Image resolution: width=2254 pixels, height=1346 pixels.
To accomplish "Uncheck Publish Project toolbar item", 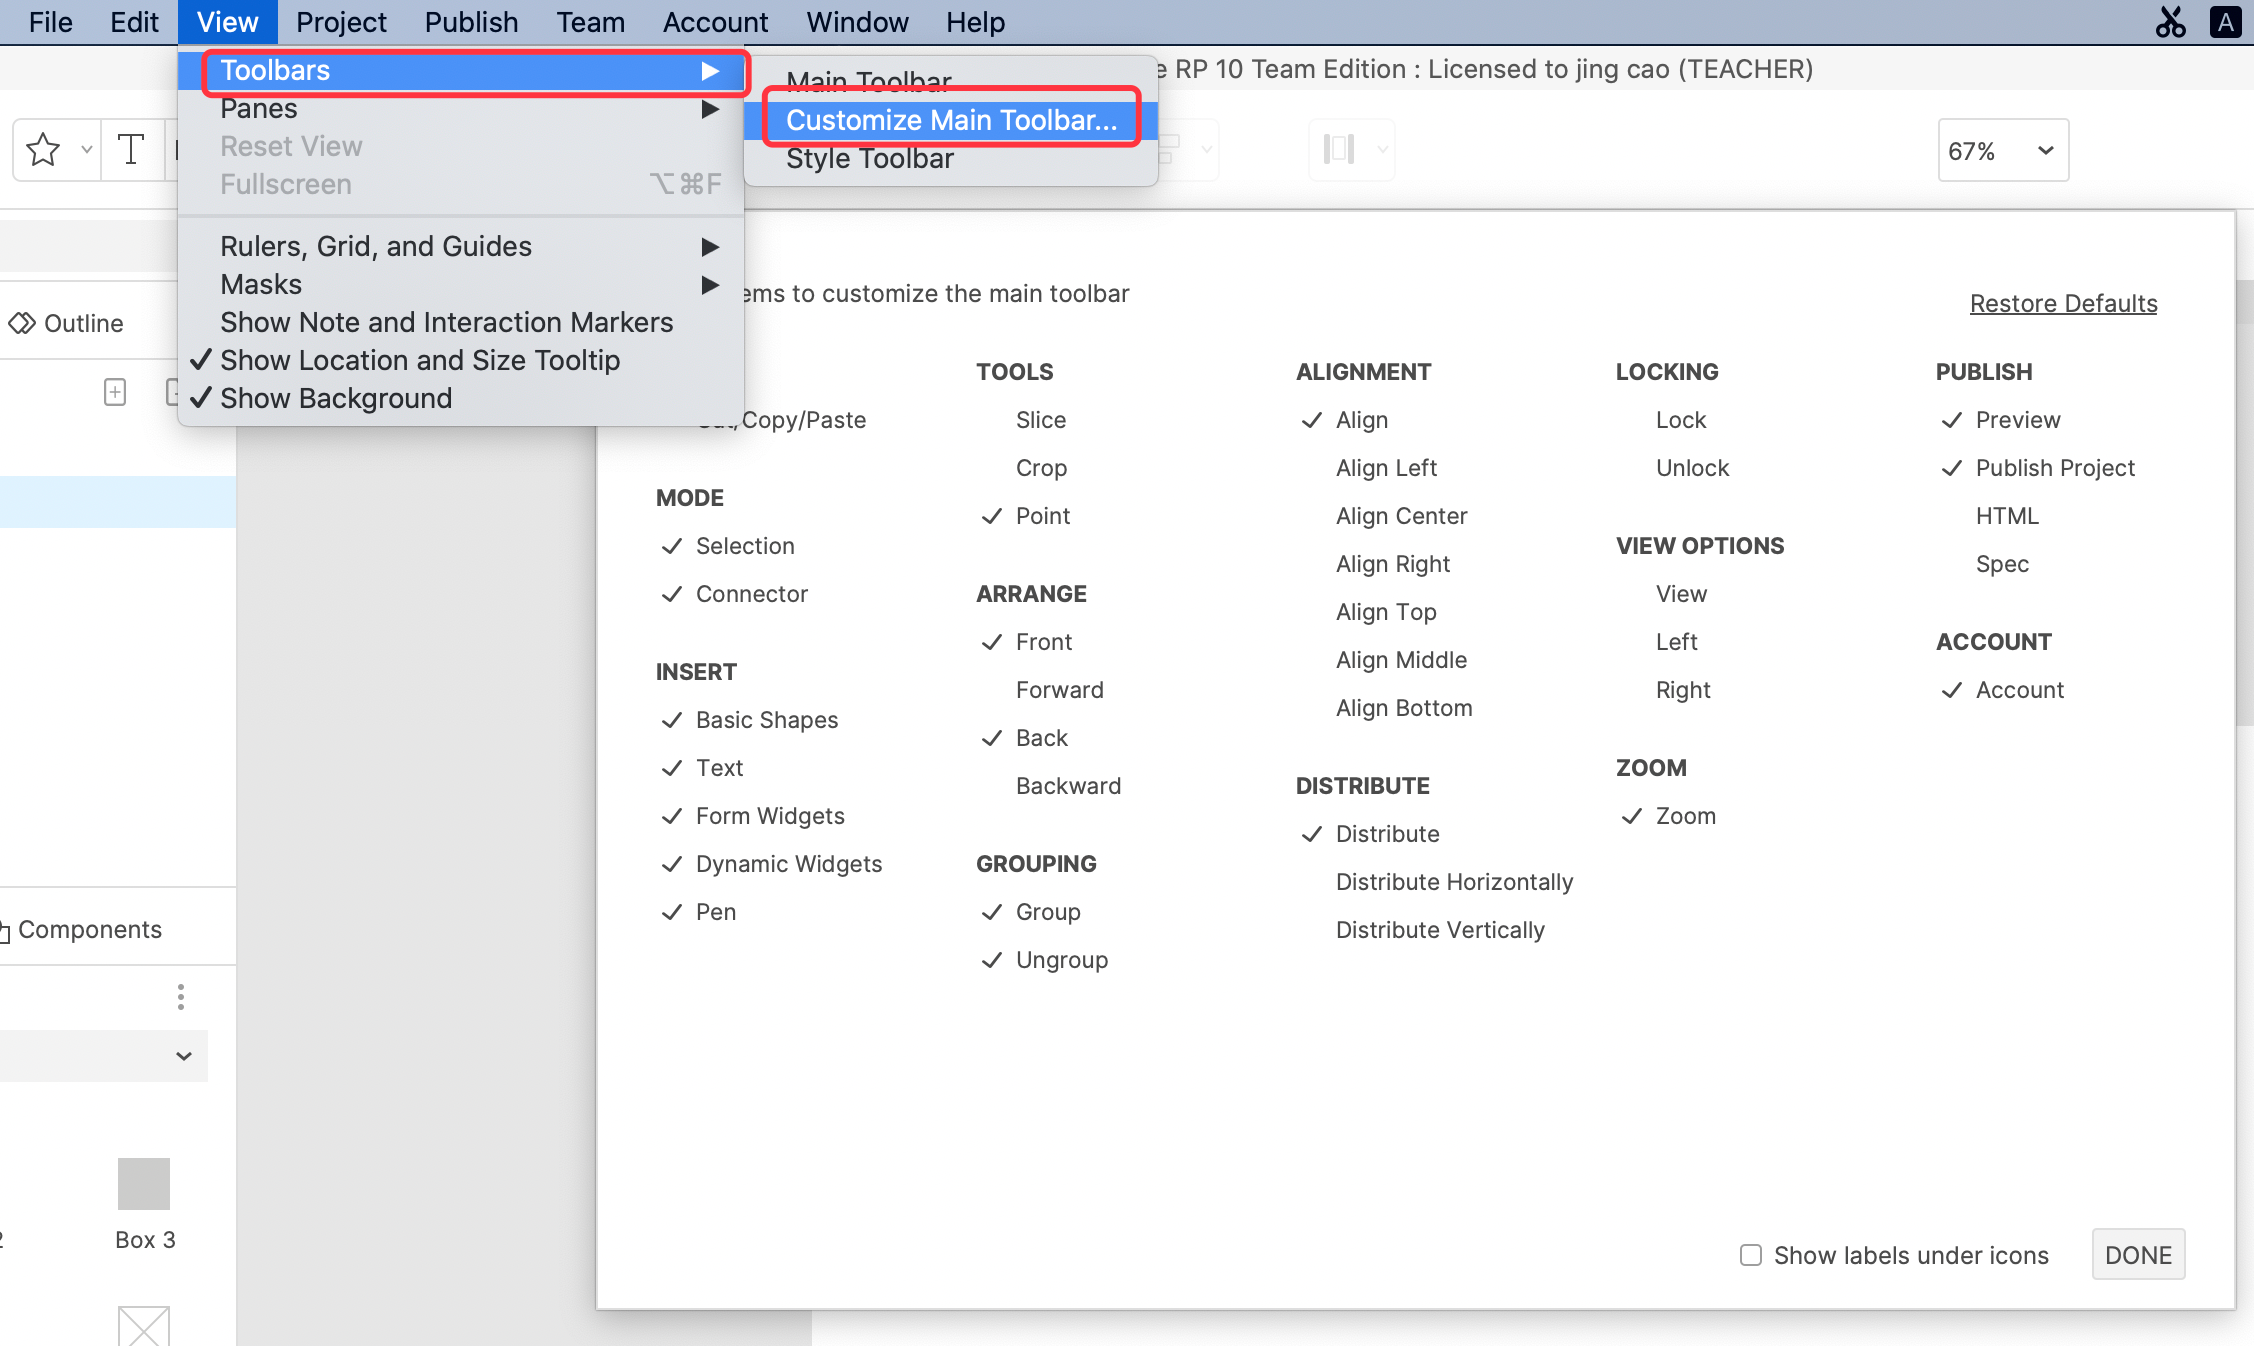I will pyautogui.click(x=2054, y=468).
